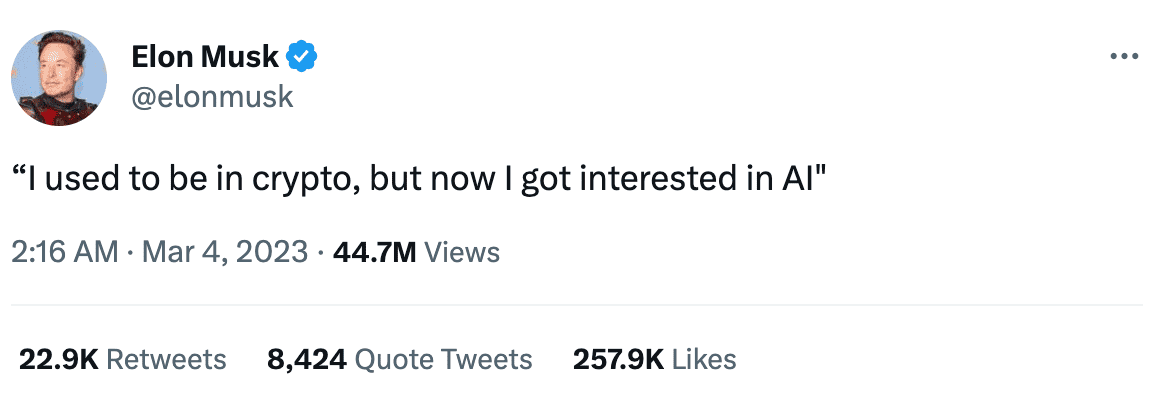This screenshot has width=1164, height=406.
Task: Click the 2:16 AM timestamp
Action: [64, 251]
